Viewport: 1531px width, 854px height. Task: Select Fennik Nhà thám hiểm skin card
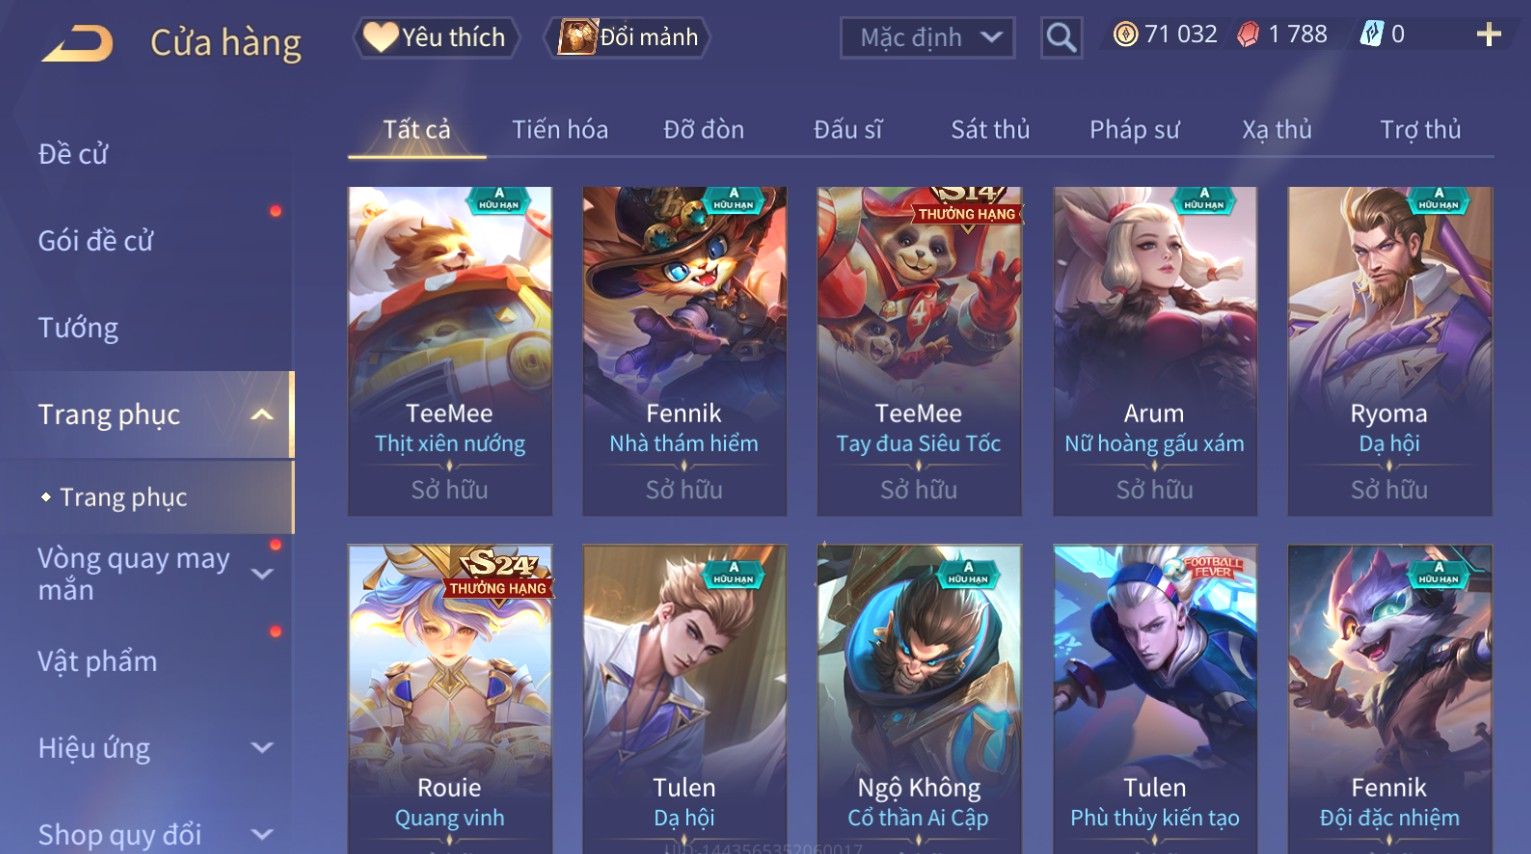(684, 351)
